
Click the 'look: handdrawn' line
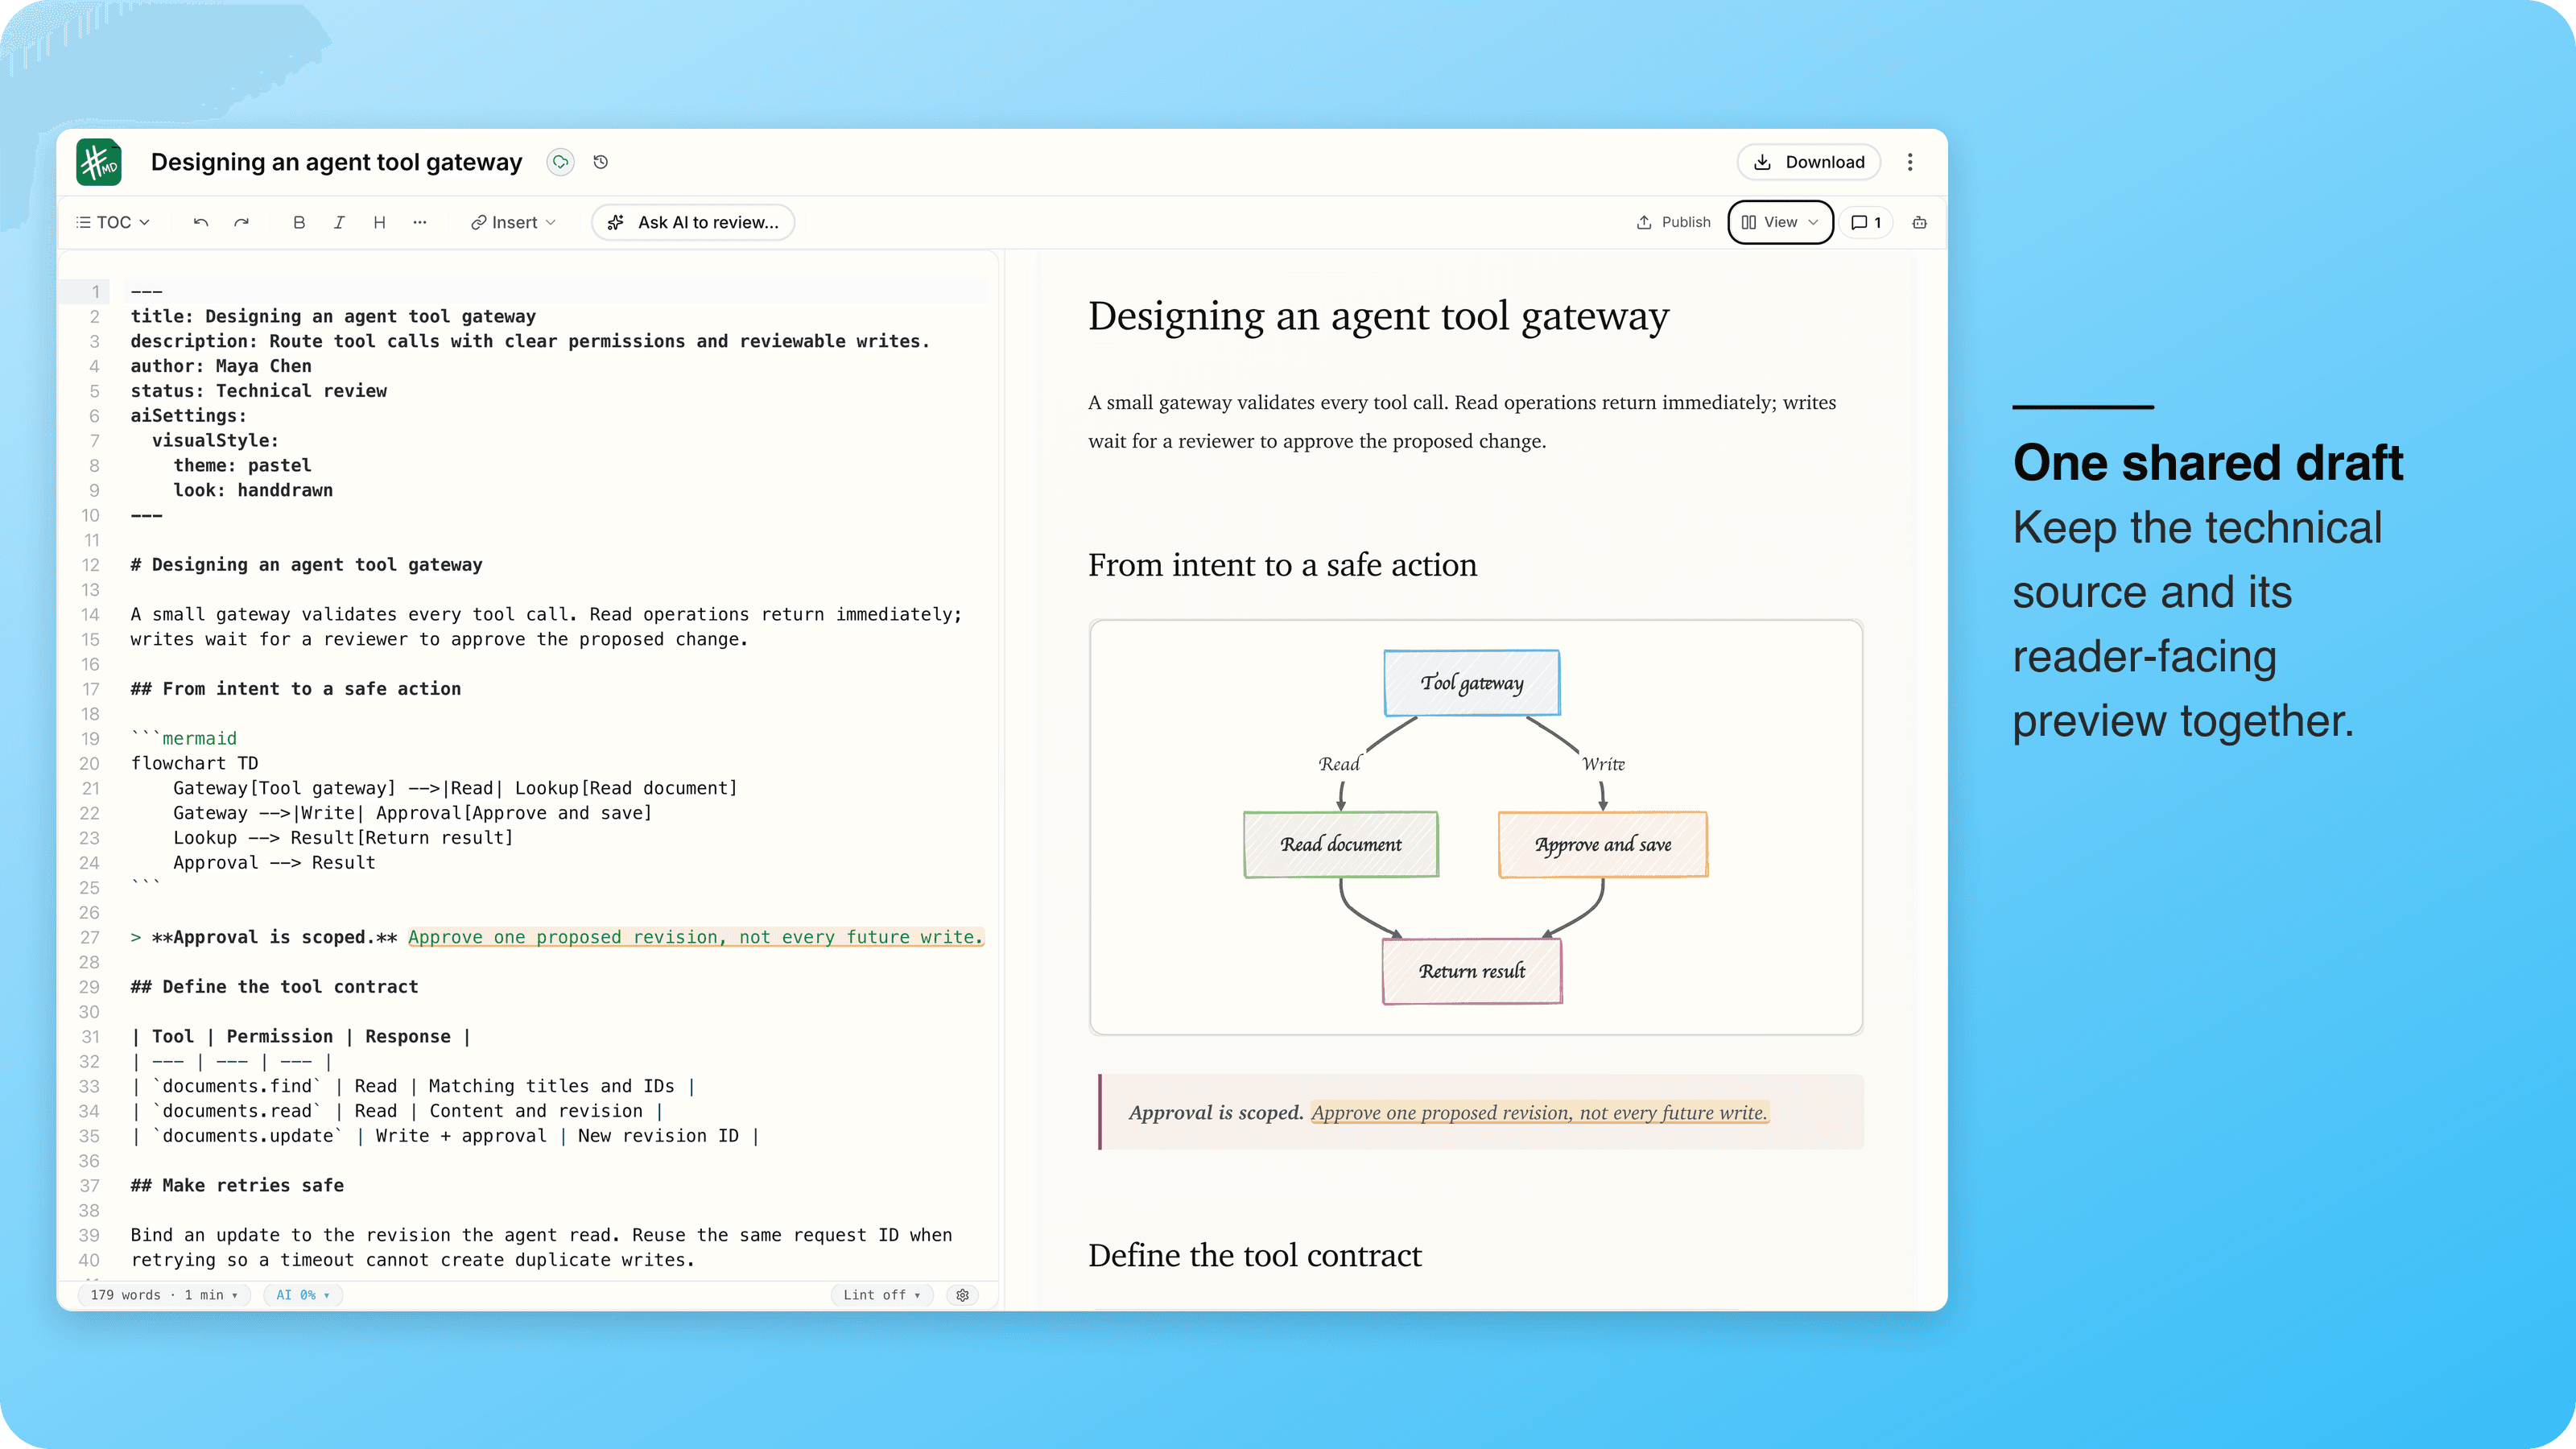253,491
